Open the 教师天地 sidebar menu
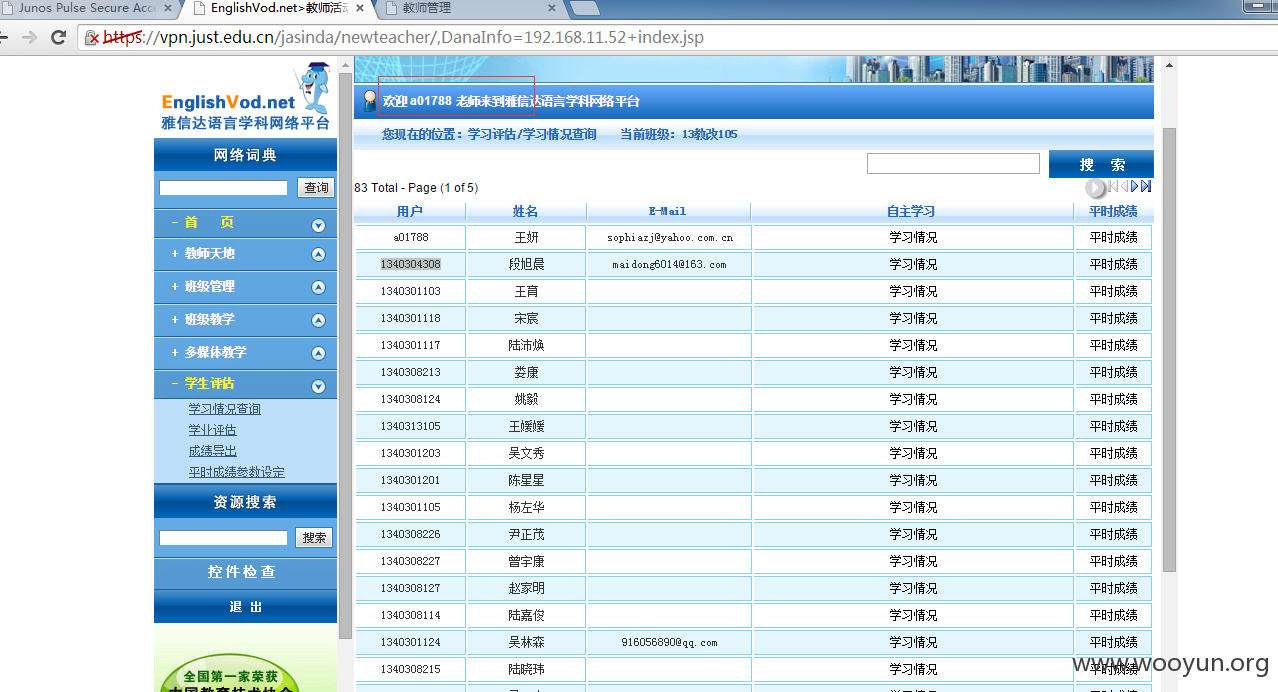The width and height of the screenshot is (1278, 692). point(209,254)
